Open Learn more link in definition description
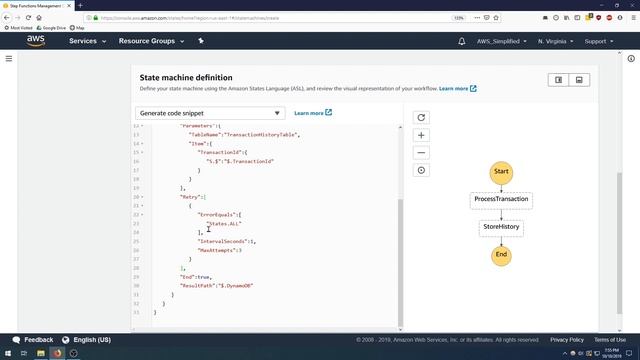The image size is (640, 360). pyautogui.click(x=458, y=89)
